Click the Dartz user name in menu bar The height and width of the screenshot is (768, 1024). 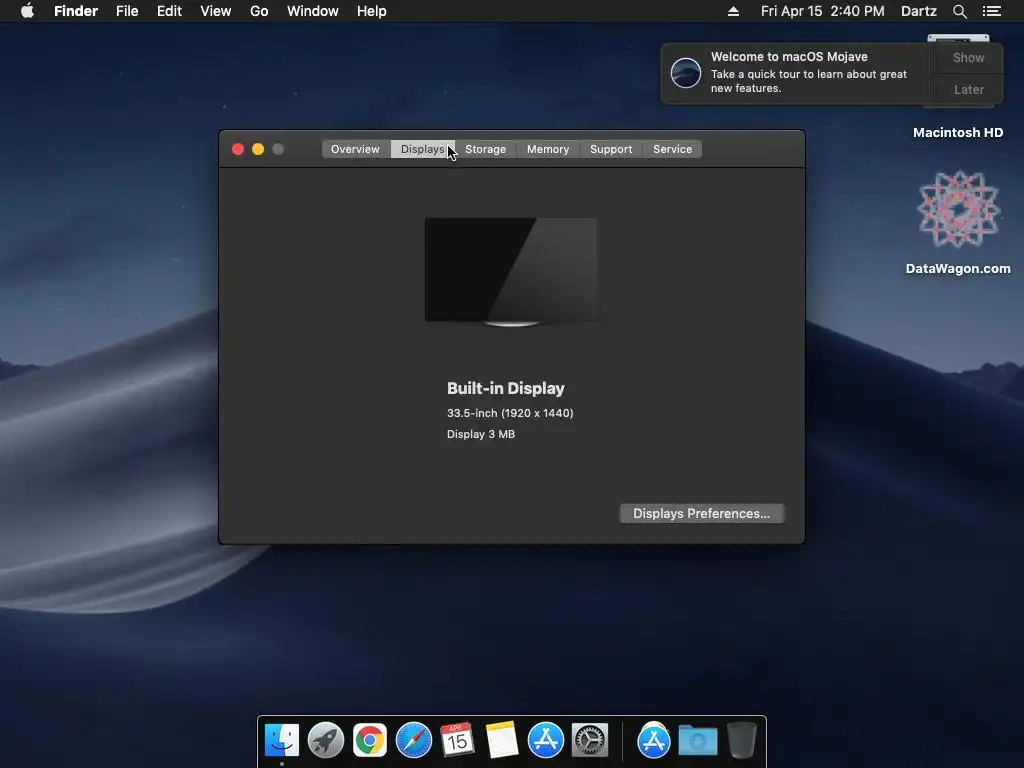click(x=918, y=11)
